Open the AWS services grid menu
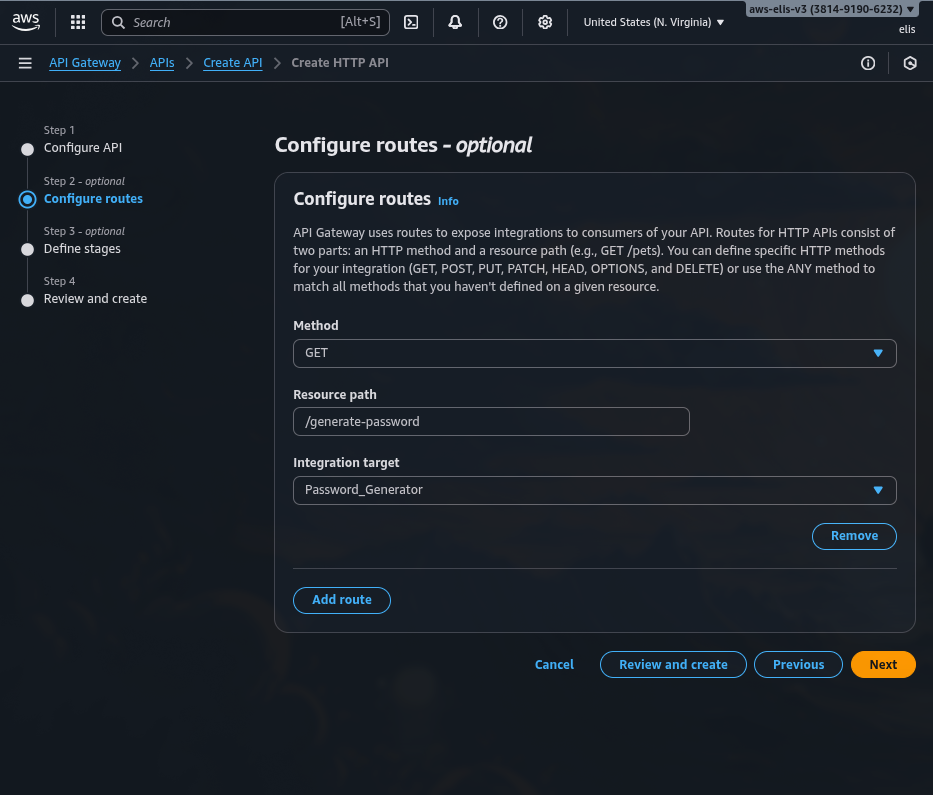 coord(78,22)
